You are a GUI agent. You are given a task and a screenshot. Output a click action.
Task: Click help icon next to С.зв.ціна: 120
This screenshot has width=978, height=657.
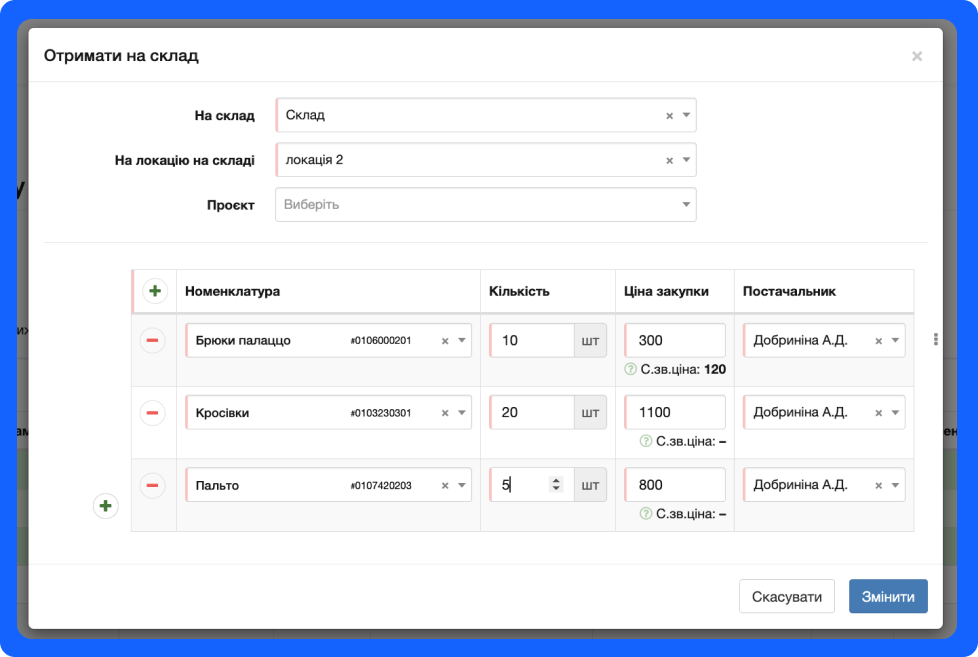tap(630, 369)
